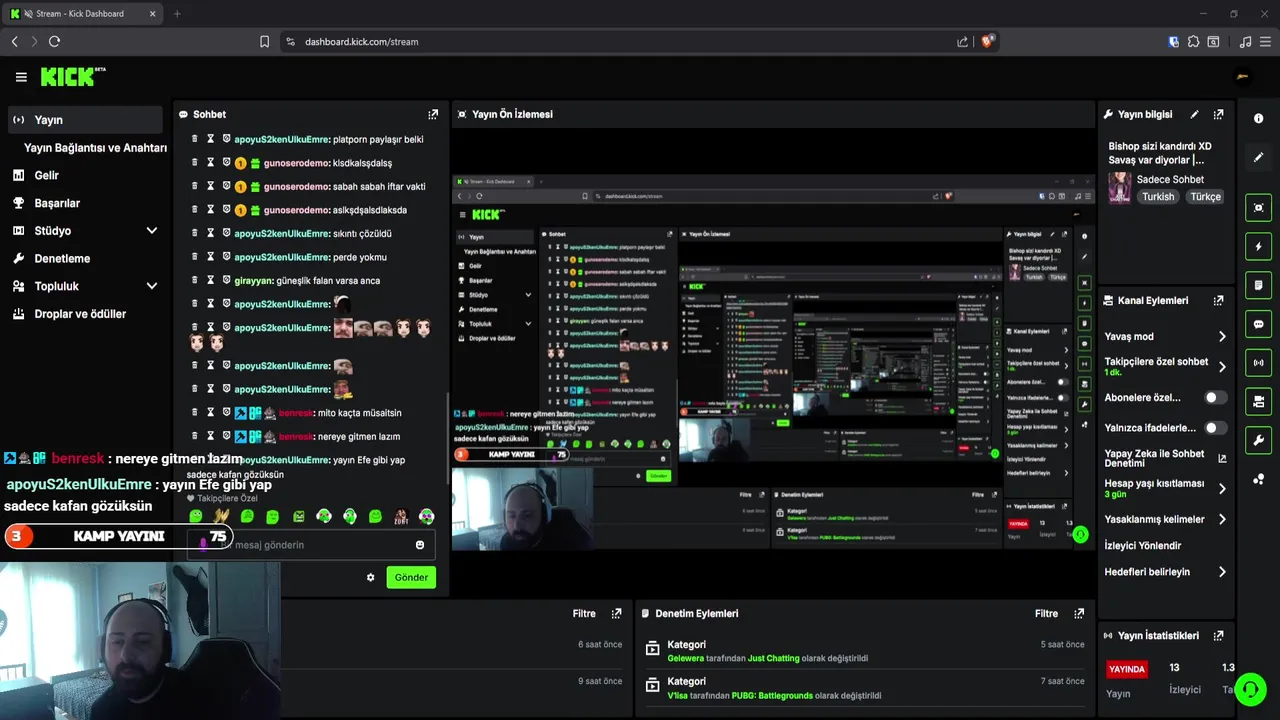Delete the message 'platporn paylaşır belki'
1280x720 pixels.
pos(195,139)
